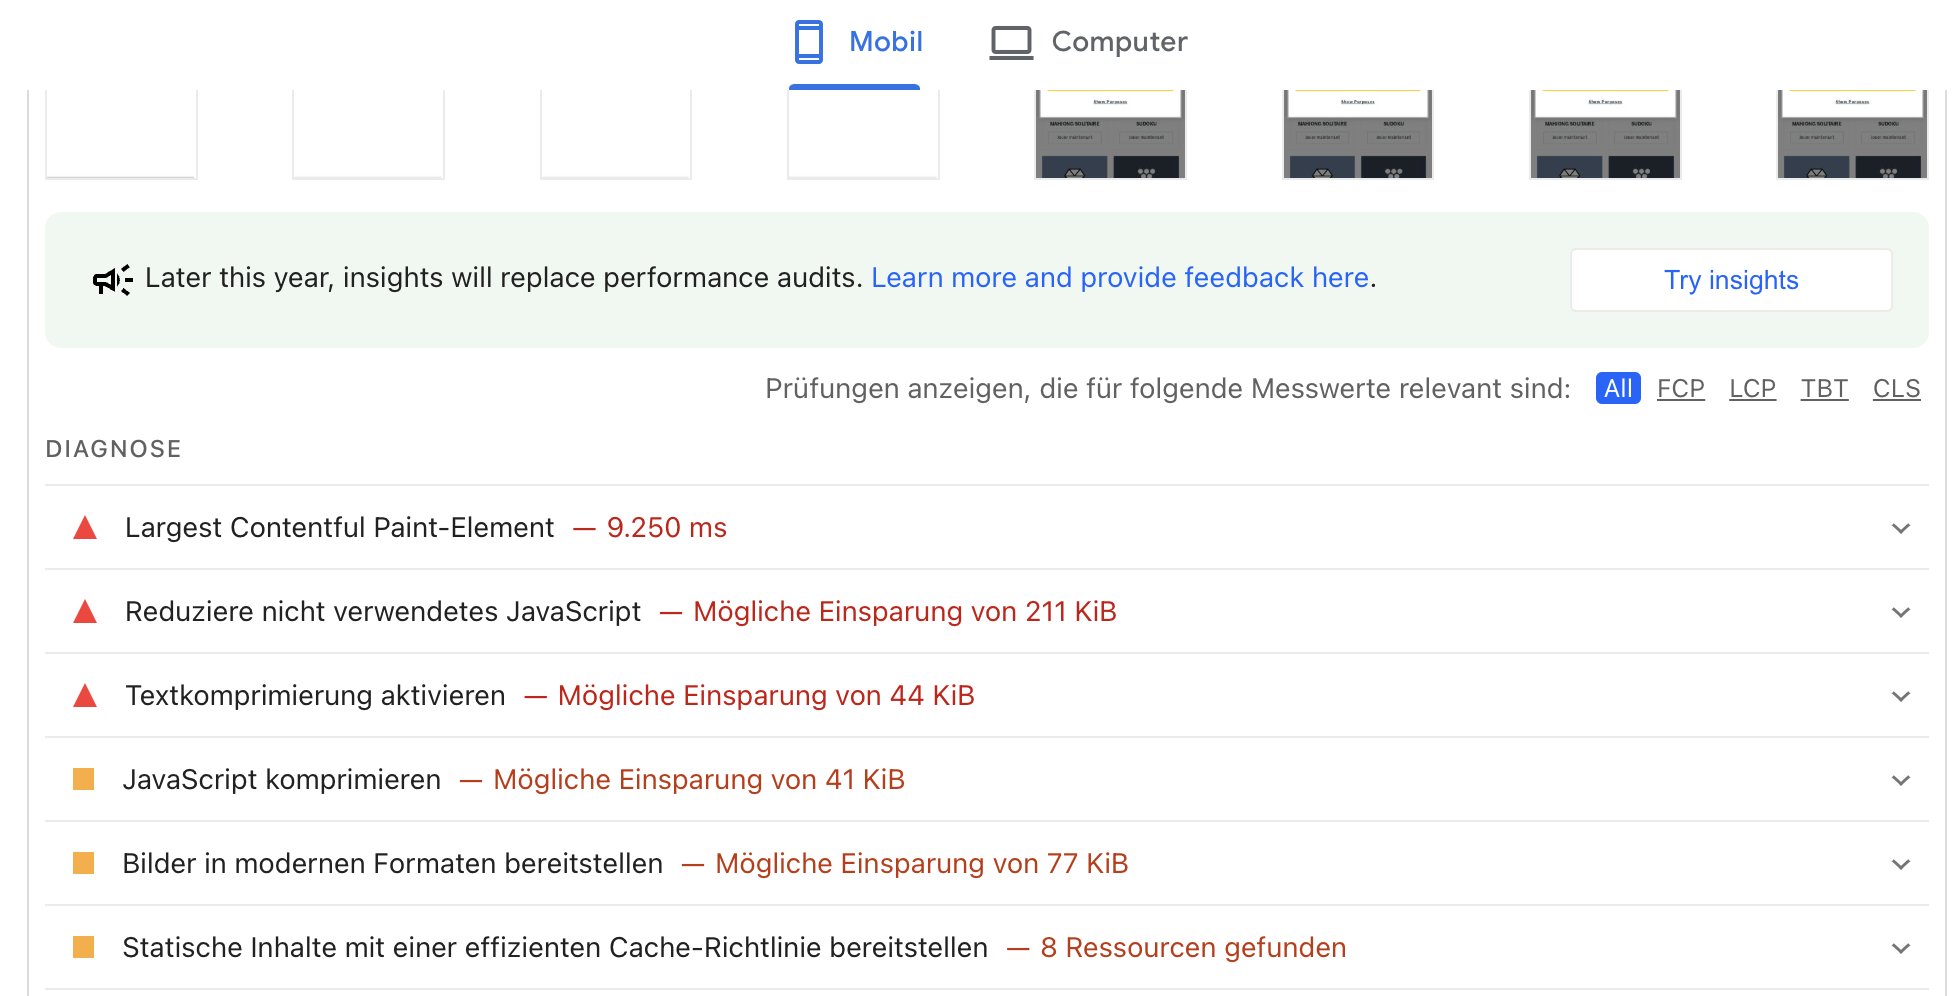Click the red triangle beside Textkomprimierung aktivieren
Screen dimensions: 1958x996
[85, 695]
